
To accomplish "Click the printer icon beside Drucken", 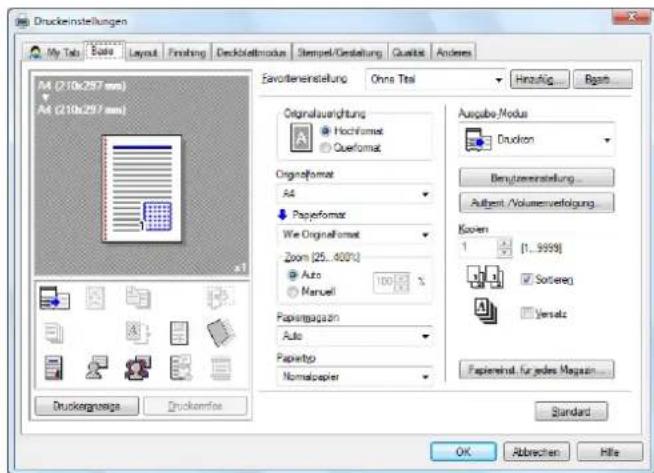I will click(478, 140).
